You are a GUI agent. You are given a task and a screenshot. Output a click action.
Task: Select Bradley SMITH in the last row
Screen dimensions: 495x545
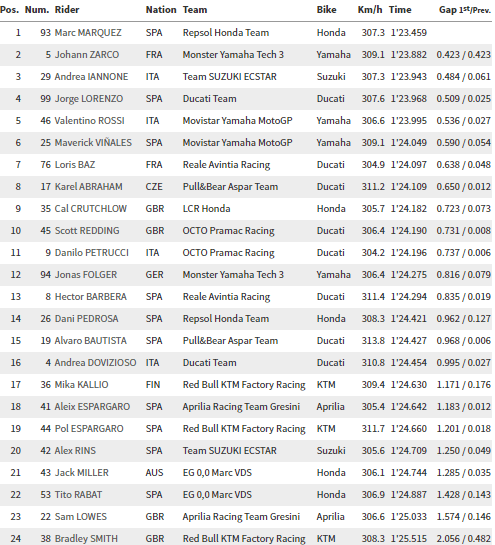pos(86,538)
